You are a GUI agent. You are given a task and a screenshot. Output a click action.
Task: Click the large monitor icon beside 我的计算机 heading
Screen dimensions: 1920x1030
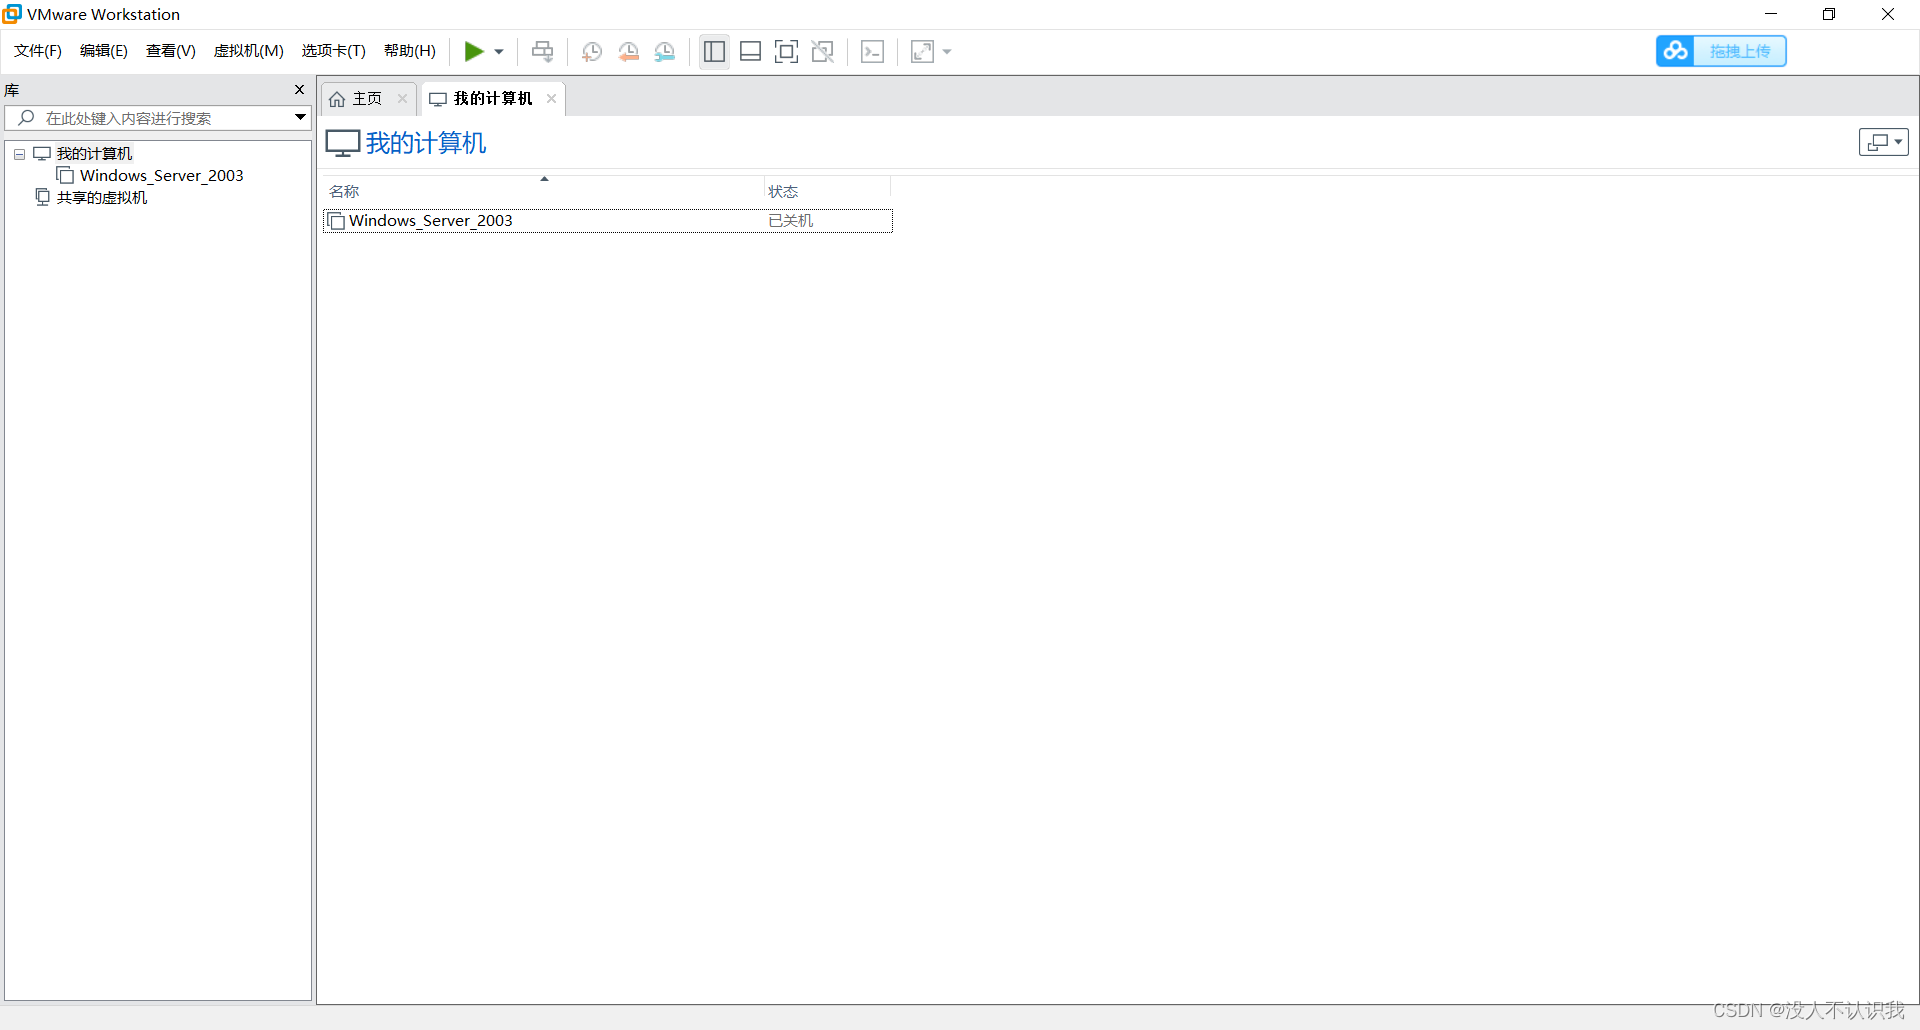click(343, 143)
